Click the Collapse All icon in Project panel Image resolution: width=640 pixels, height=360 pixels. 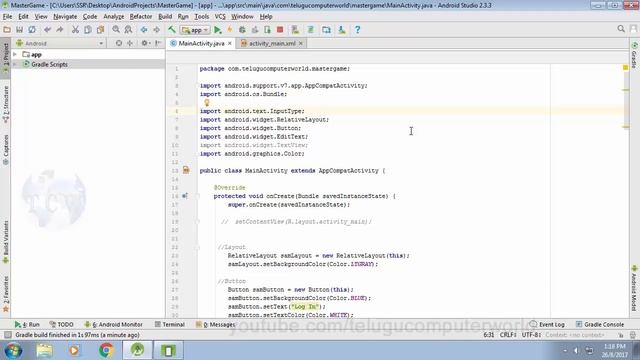pos(130,43)
